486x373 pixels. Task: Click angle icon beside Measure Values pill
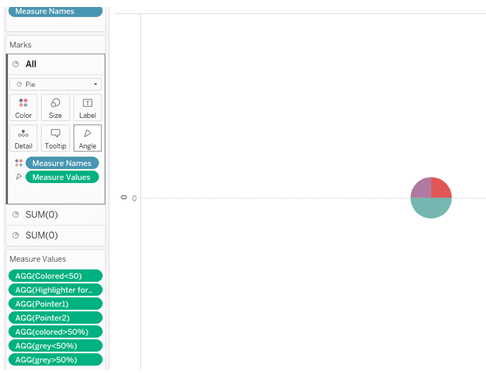(x=19, y=177)
